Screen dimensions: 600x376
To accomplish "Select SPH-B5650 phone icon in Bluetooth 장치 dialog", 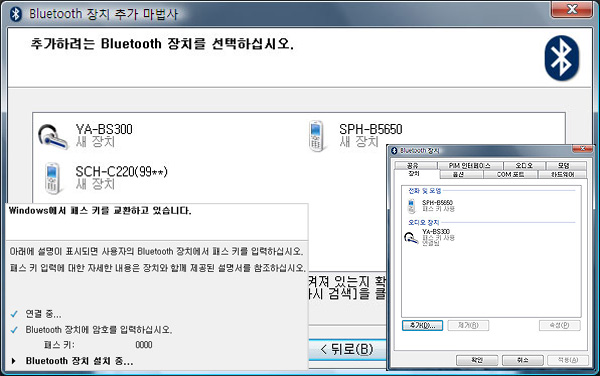I will point(411,206).
